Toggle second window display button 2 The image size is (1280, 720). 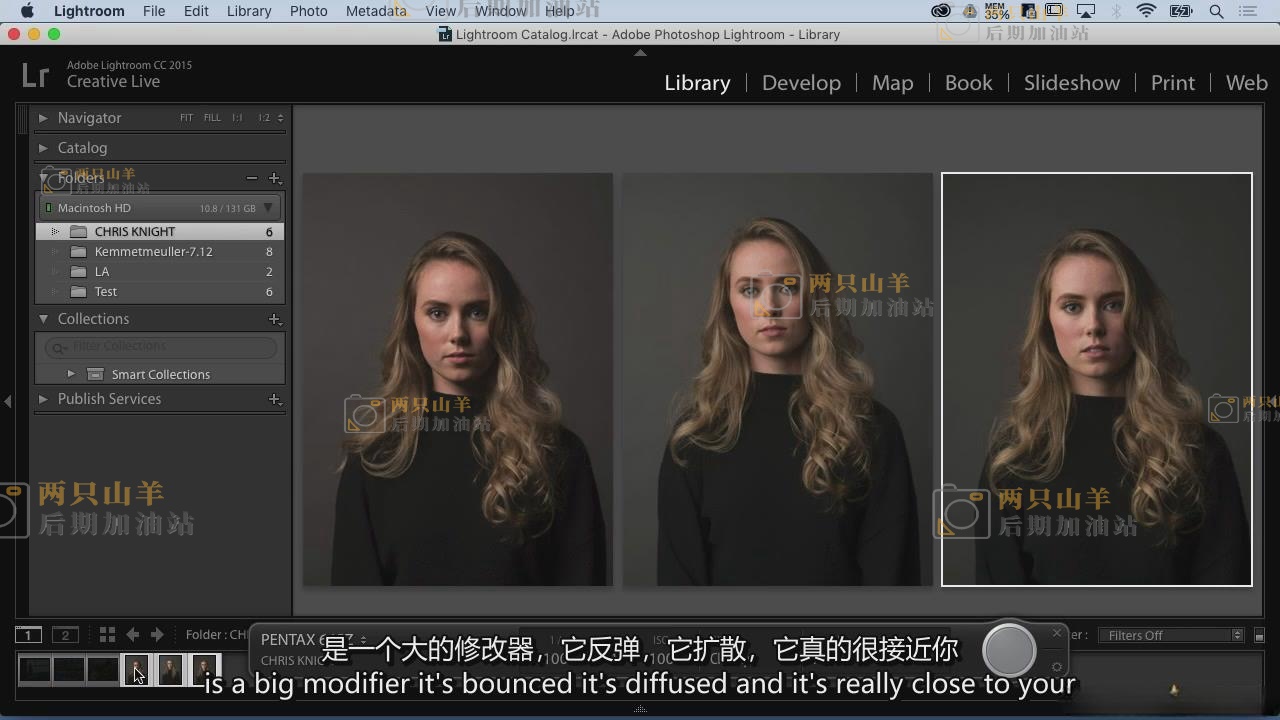65,635
